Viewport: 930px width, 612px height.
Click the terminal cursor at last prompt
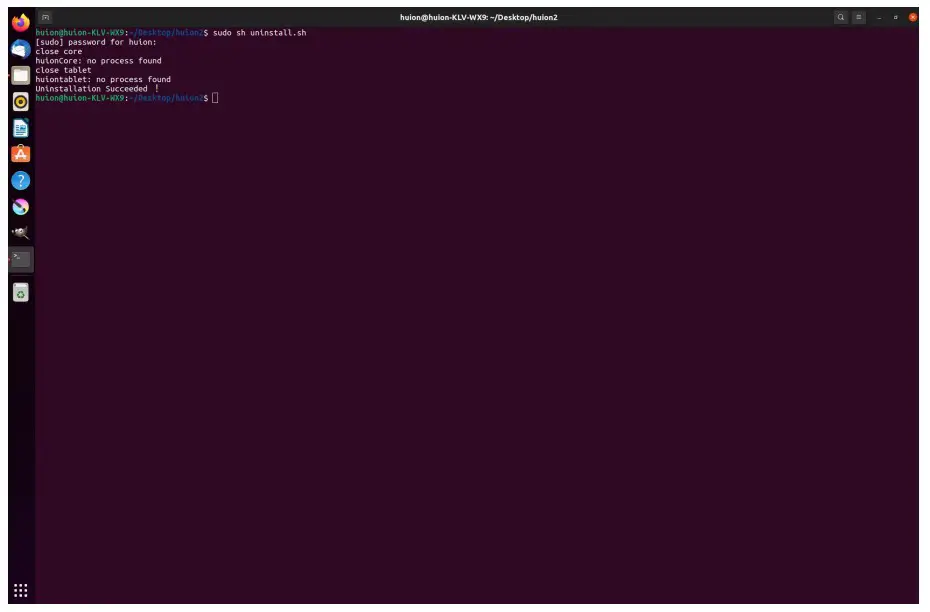pyautogui.click(x=215, y=98)
